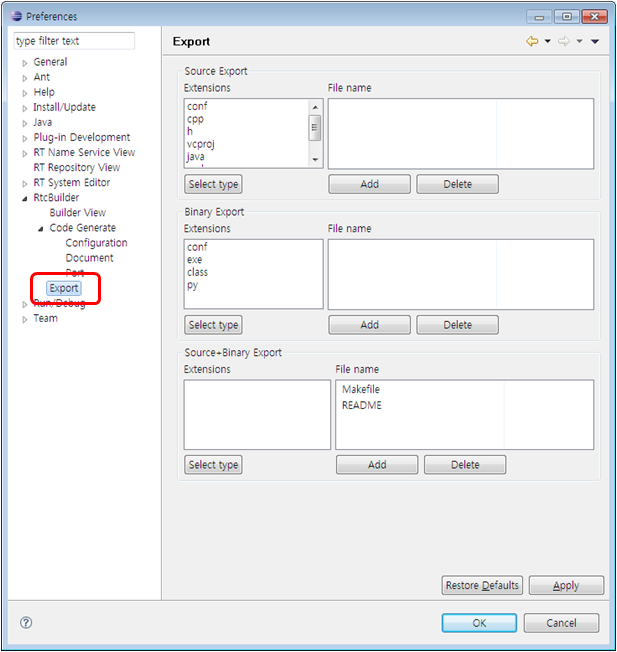The image size is (617, 652).
Task: Open the Builder View preference page
Action: point(77,212)
